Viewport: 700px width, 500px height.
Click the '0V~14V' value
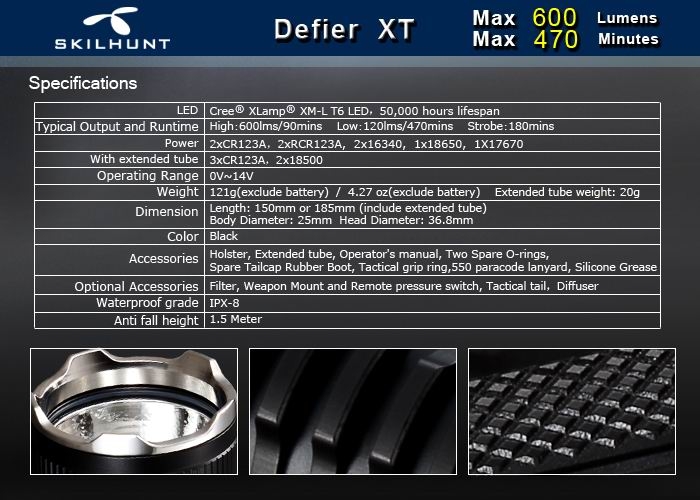[x=231, y=176]
